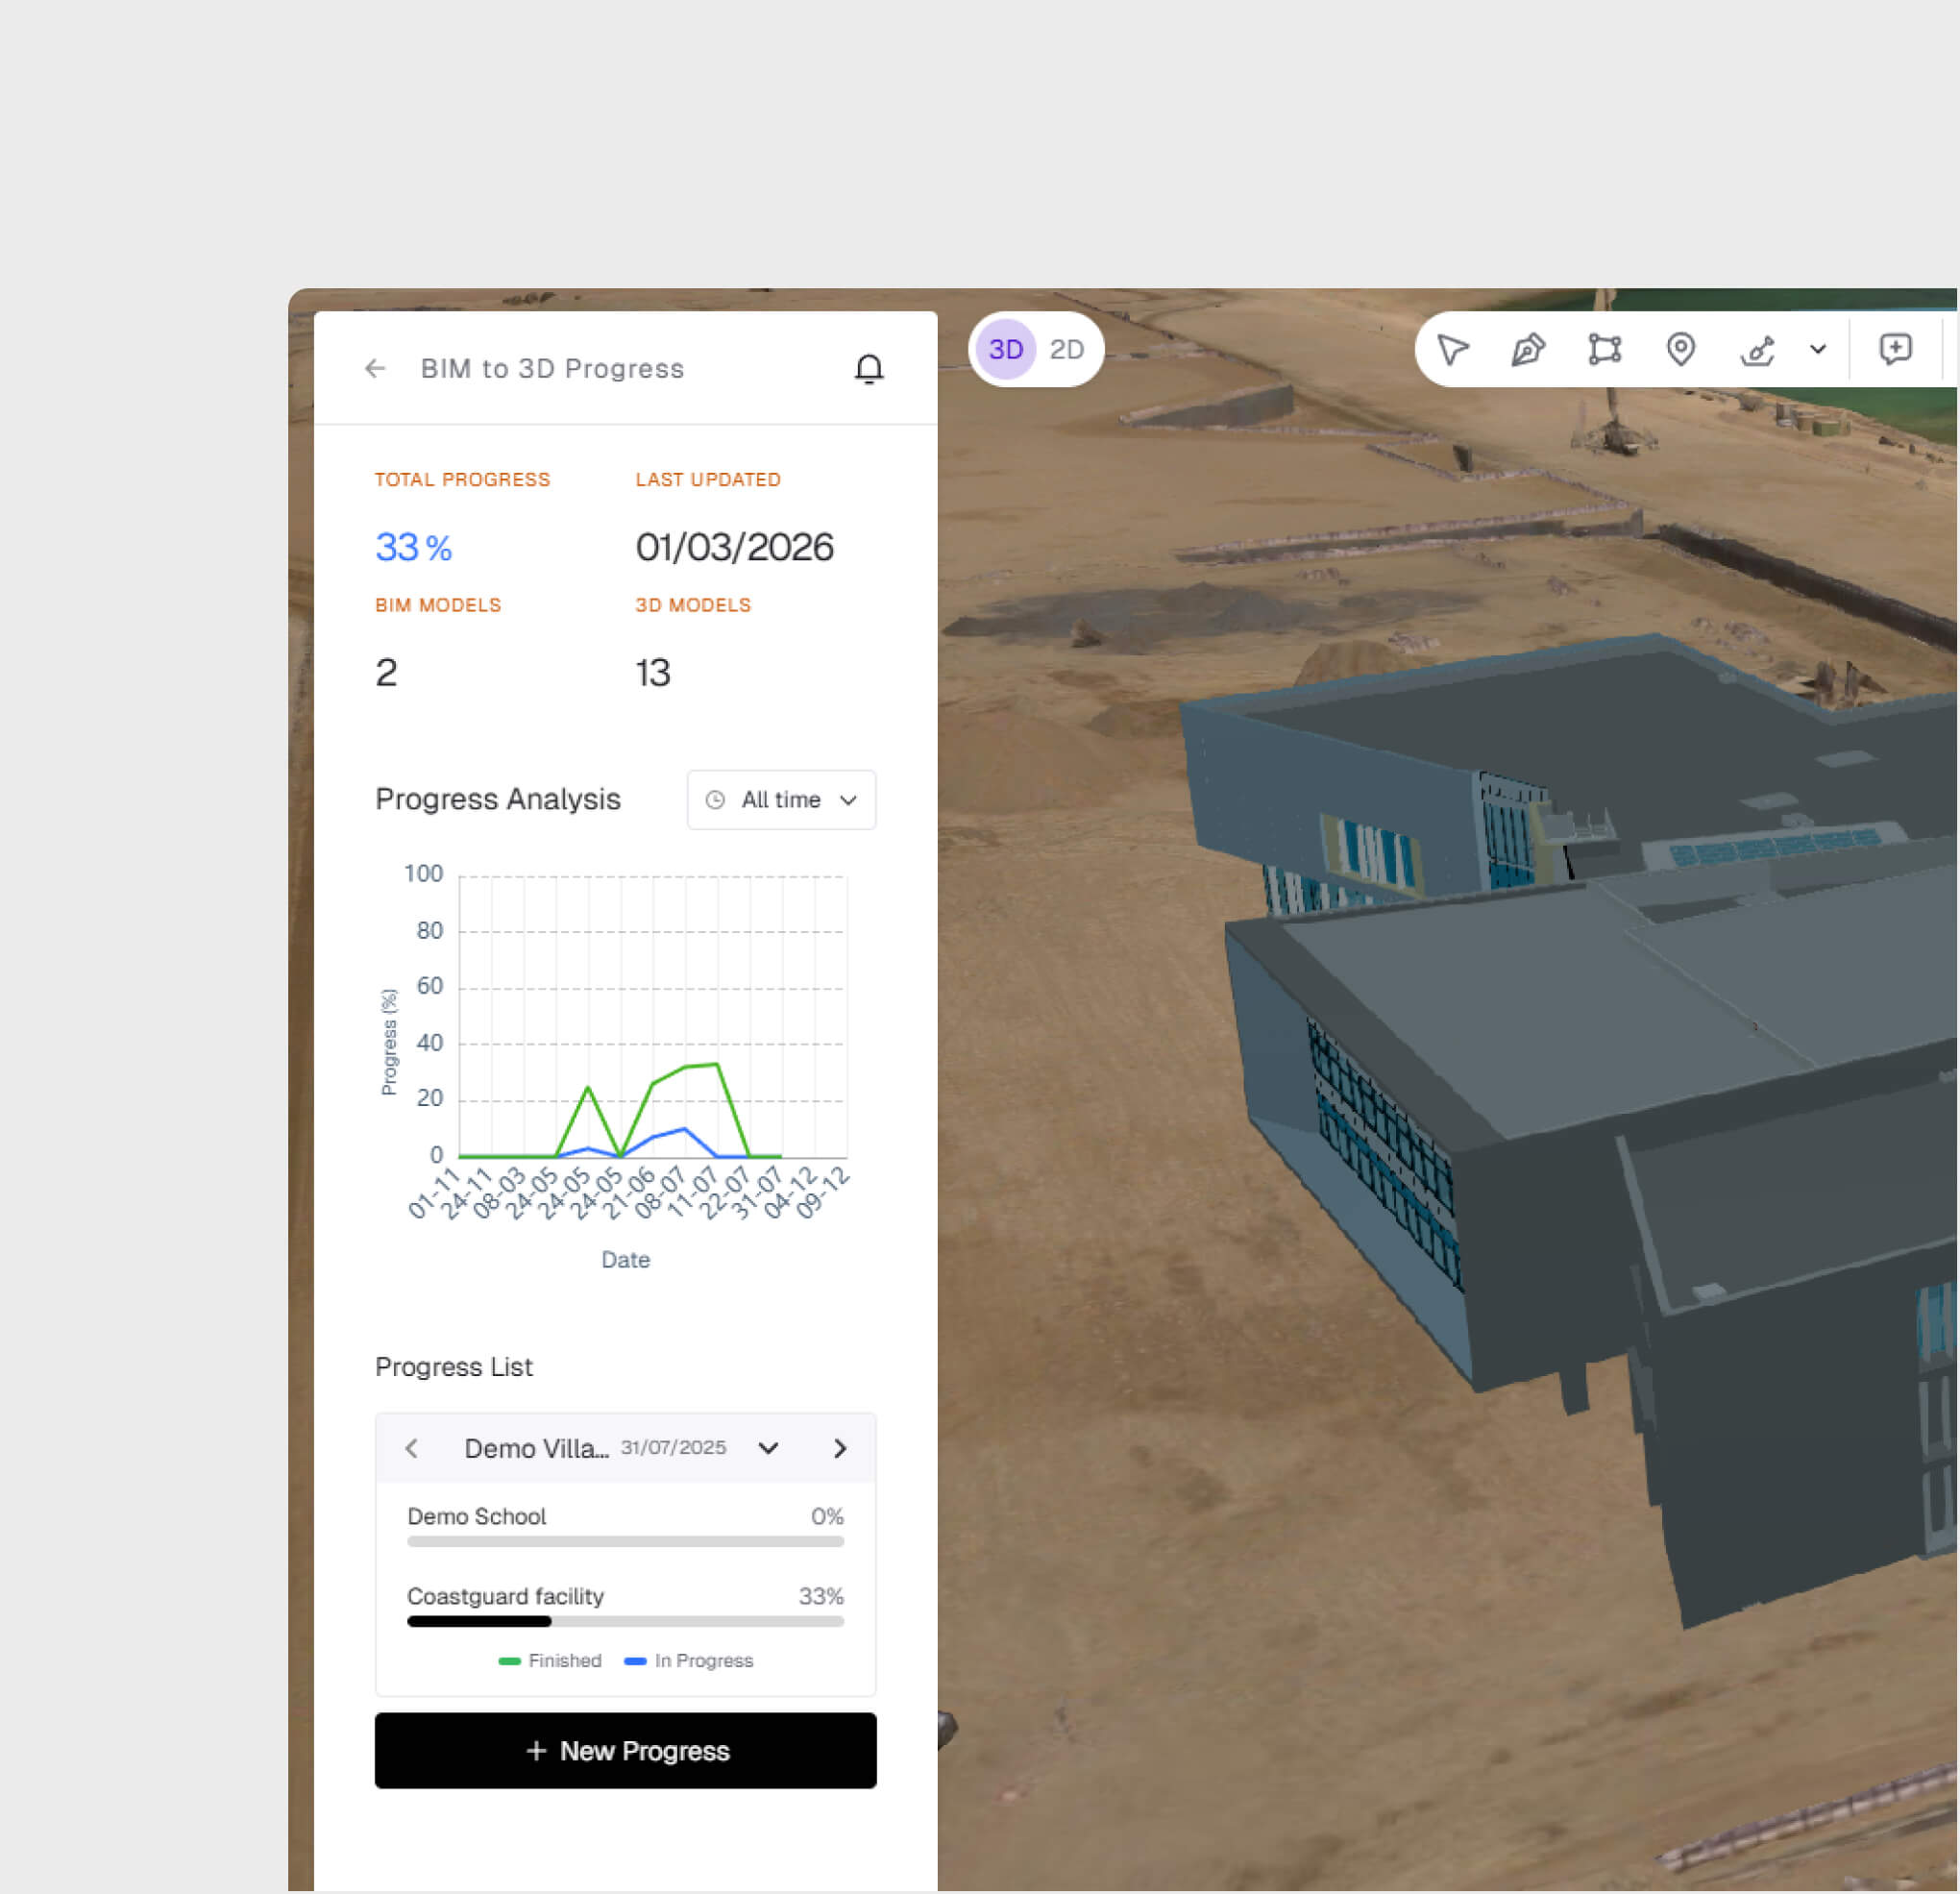This screenshot has width=1960, height=1894.
Task: Select the polygon area tool
Action: pyautogui.click(x=1605, y=349)
